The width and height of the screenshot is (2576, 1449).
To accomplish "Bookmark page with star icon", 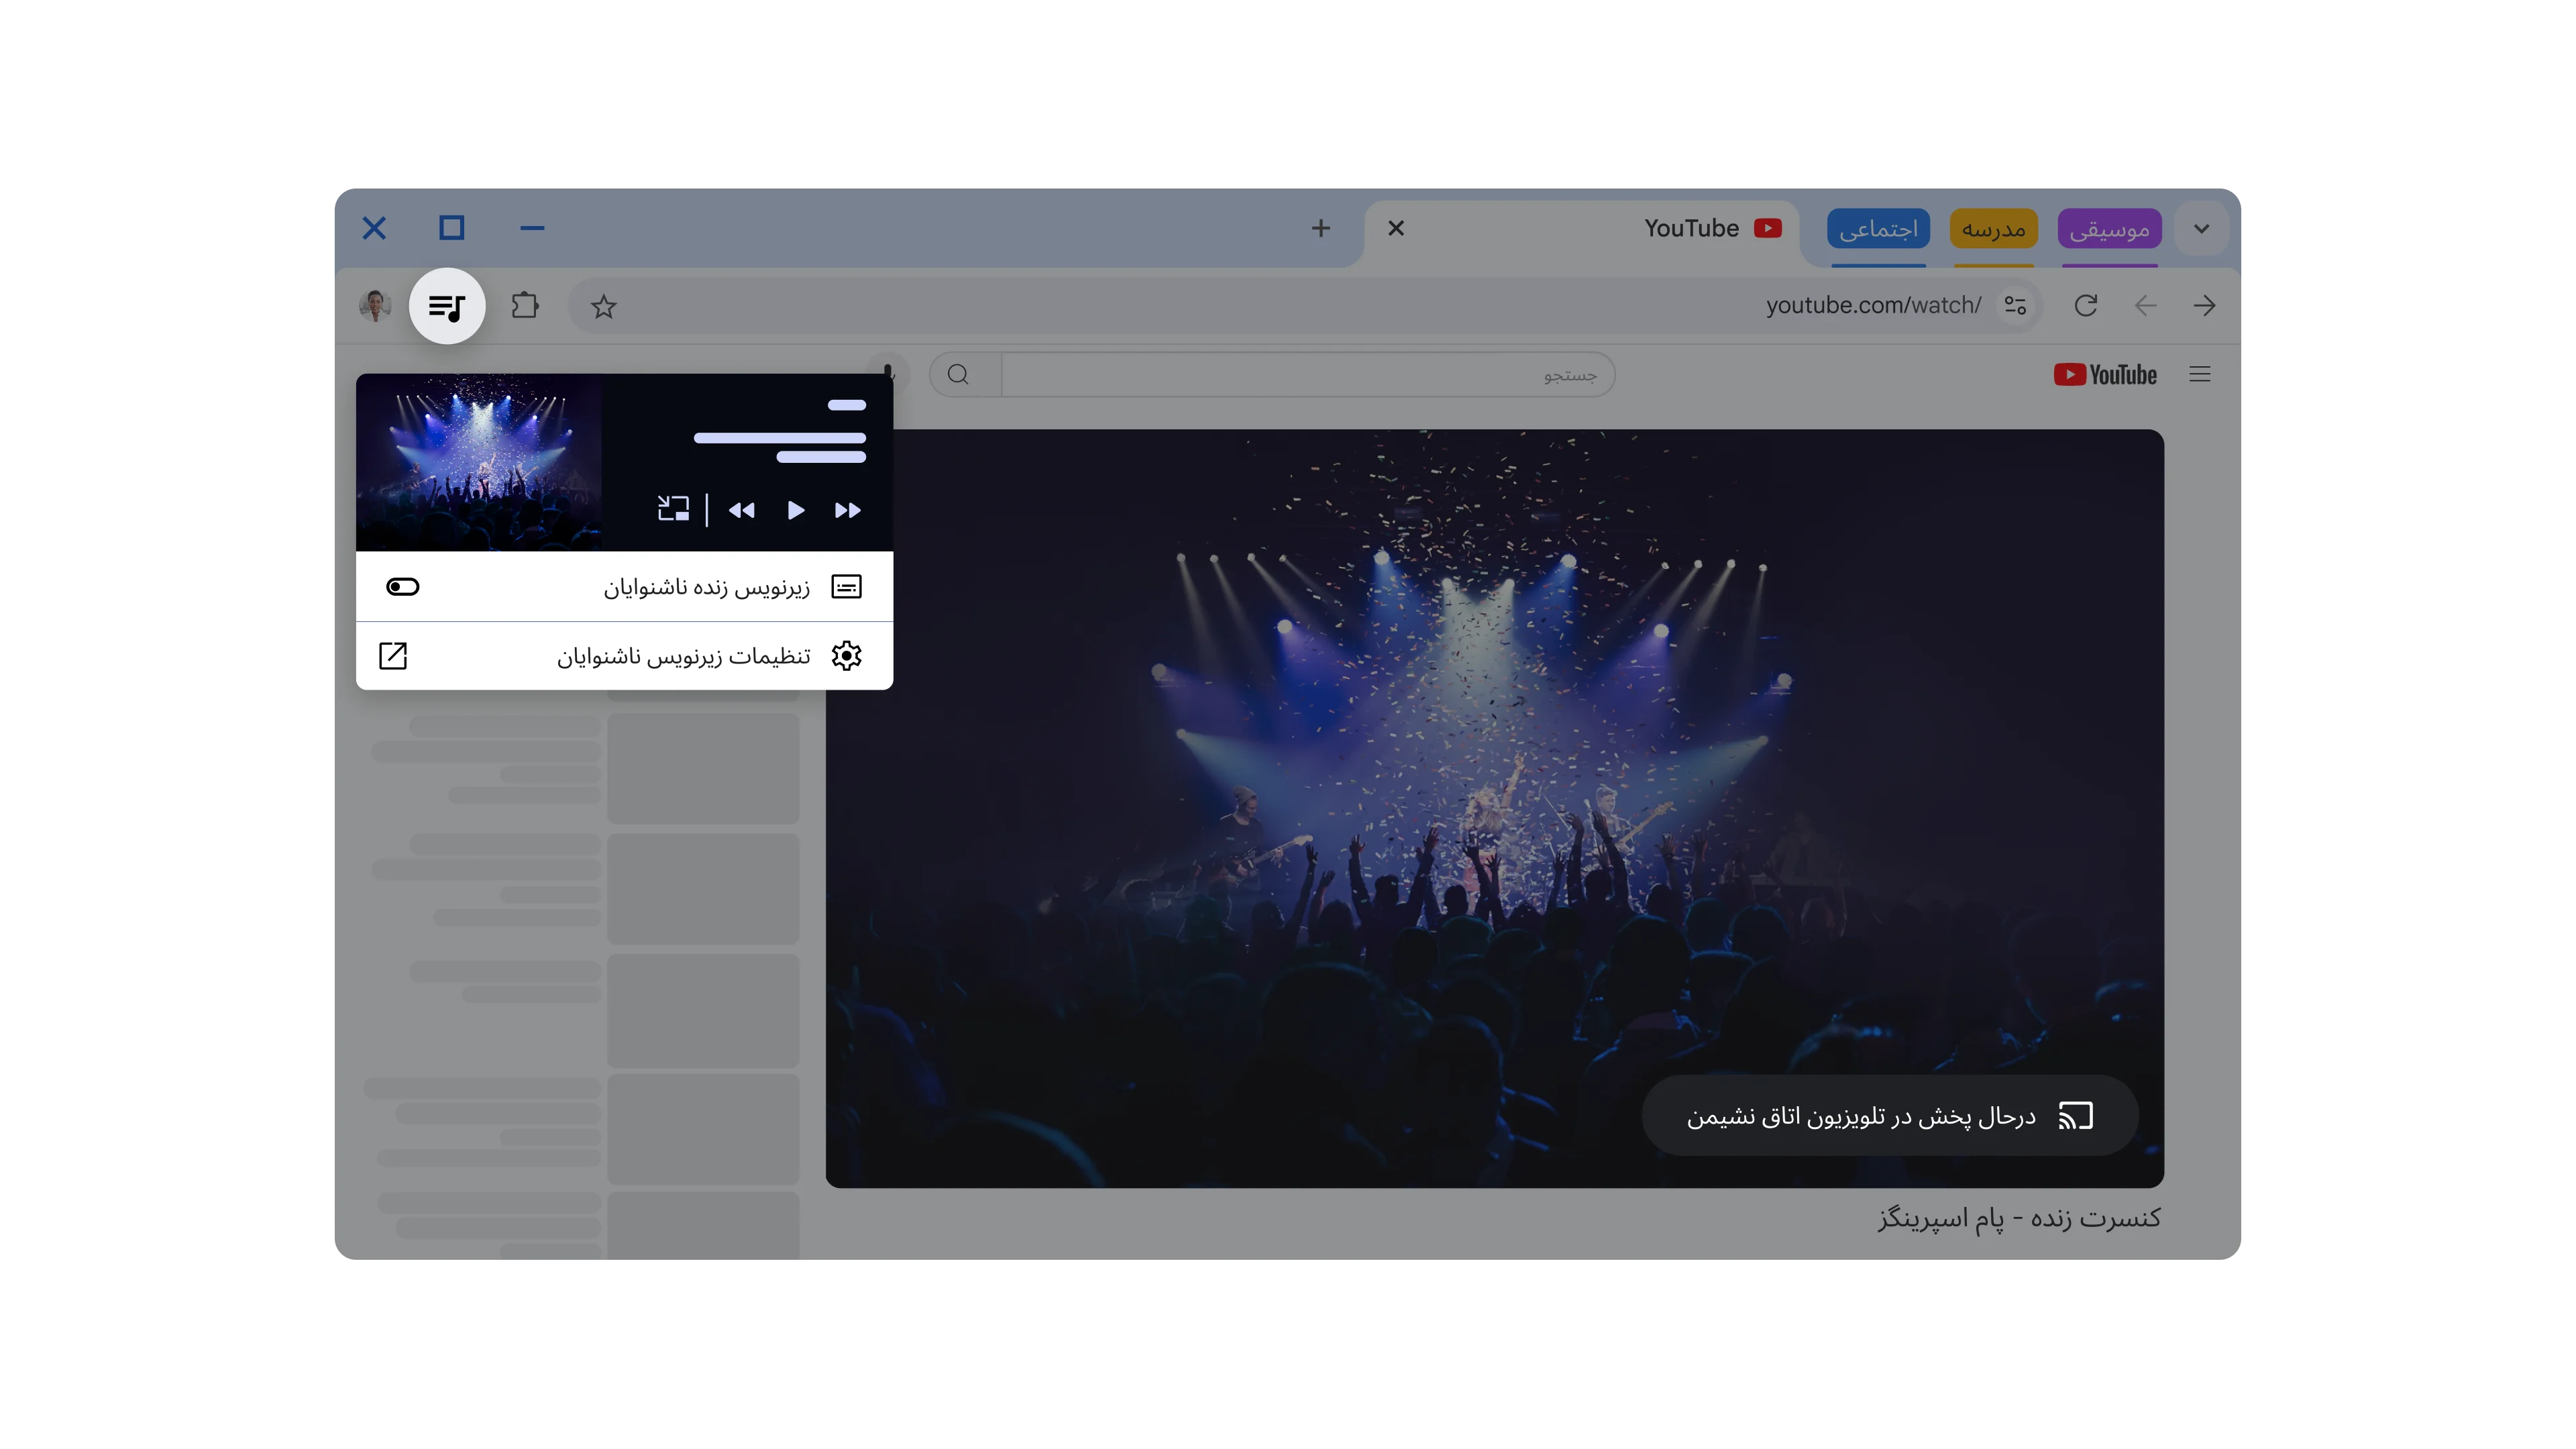I will pos(603,307).
